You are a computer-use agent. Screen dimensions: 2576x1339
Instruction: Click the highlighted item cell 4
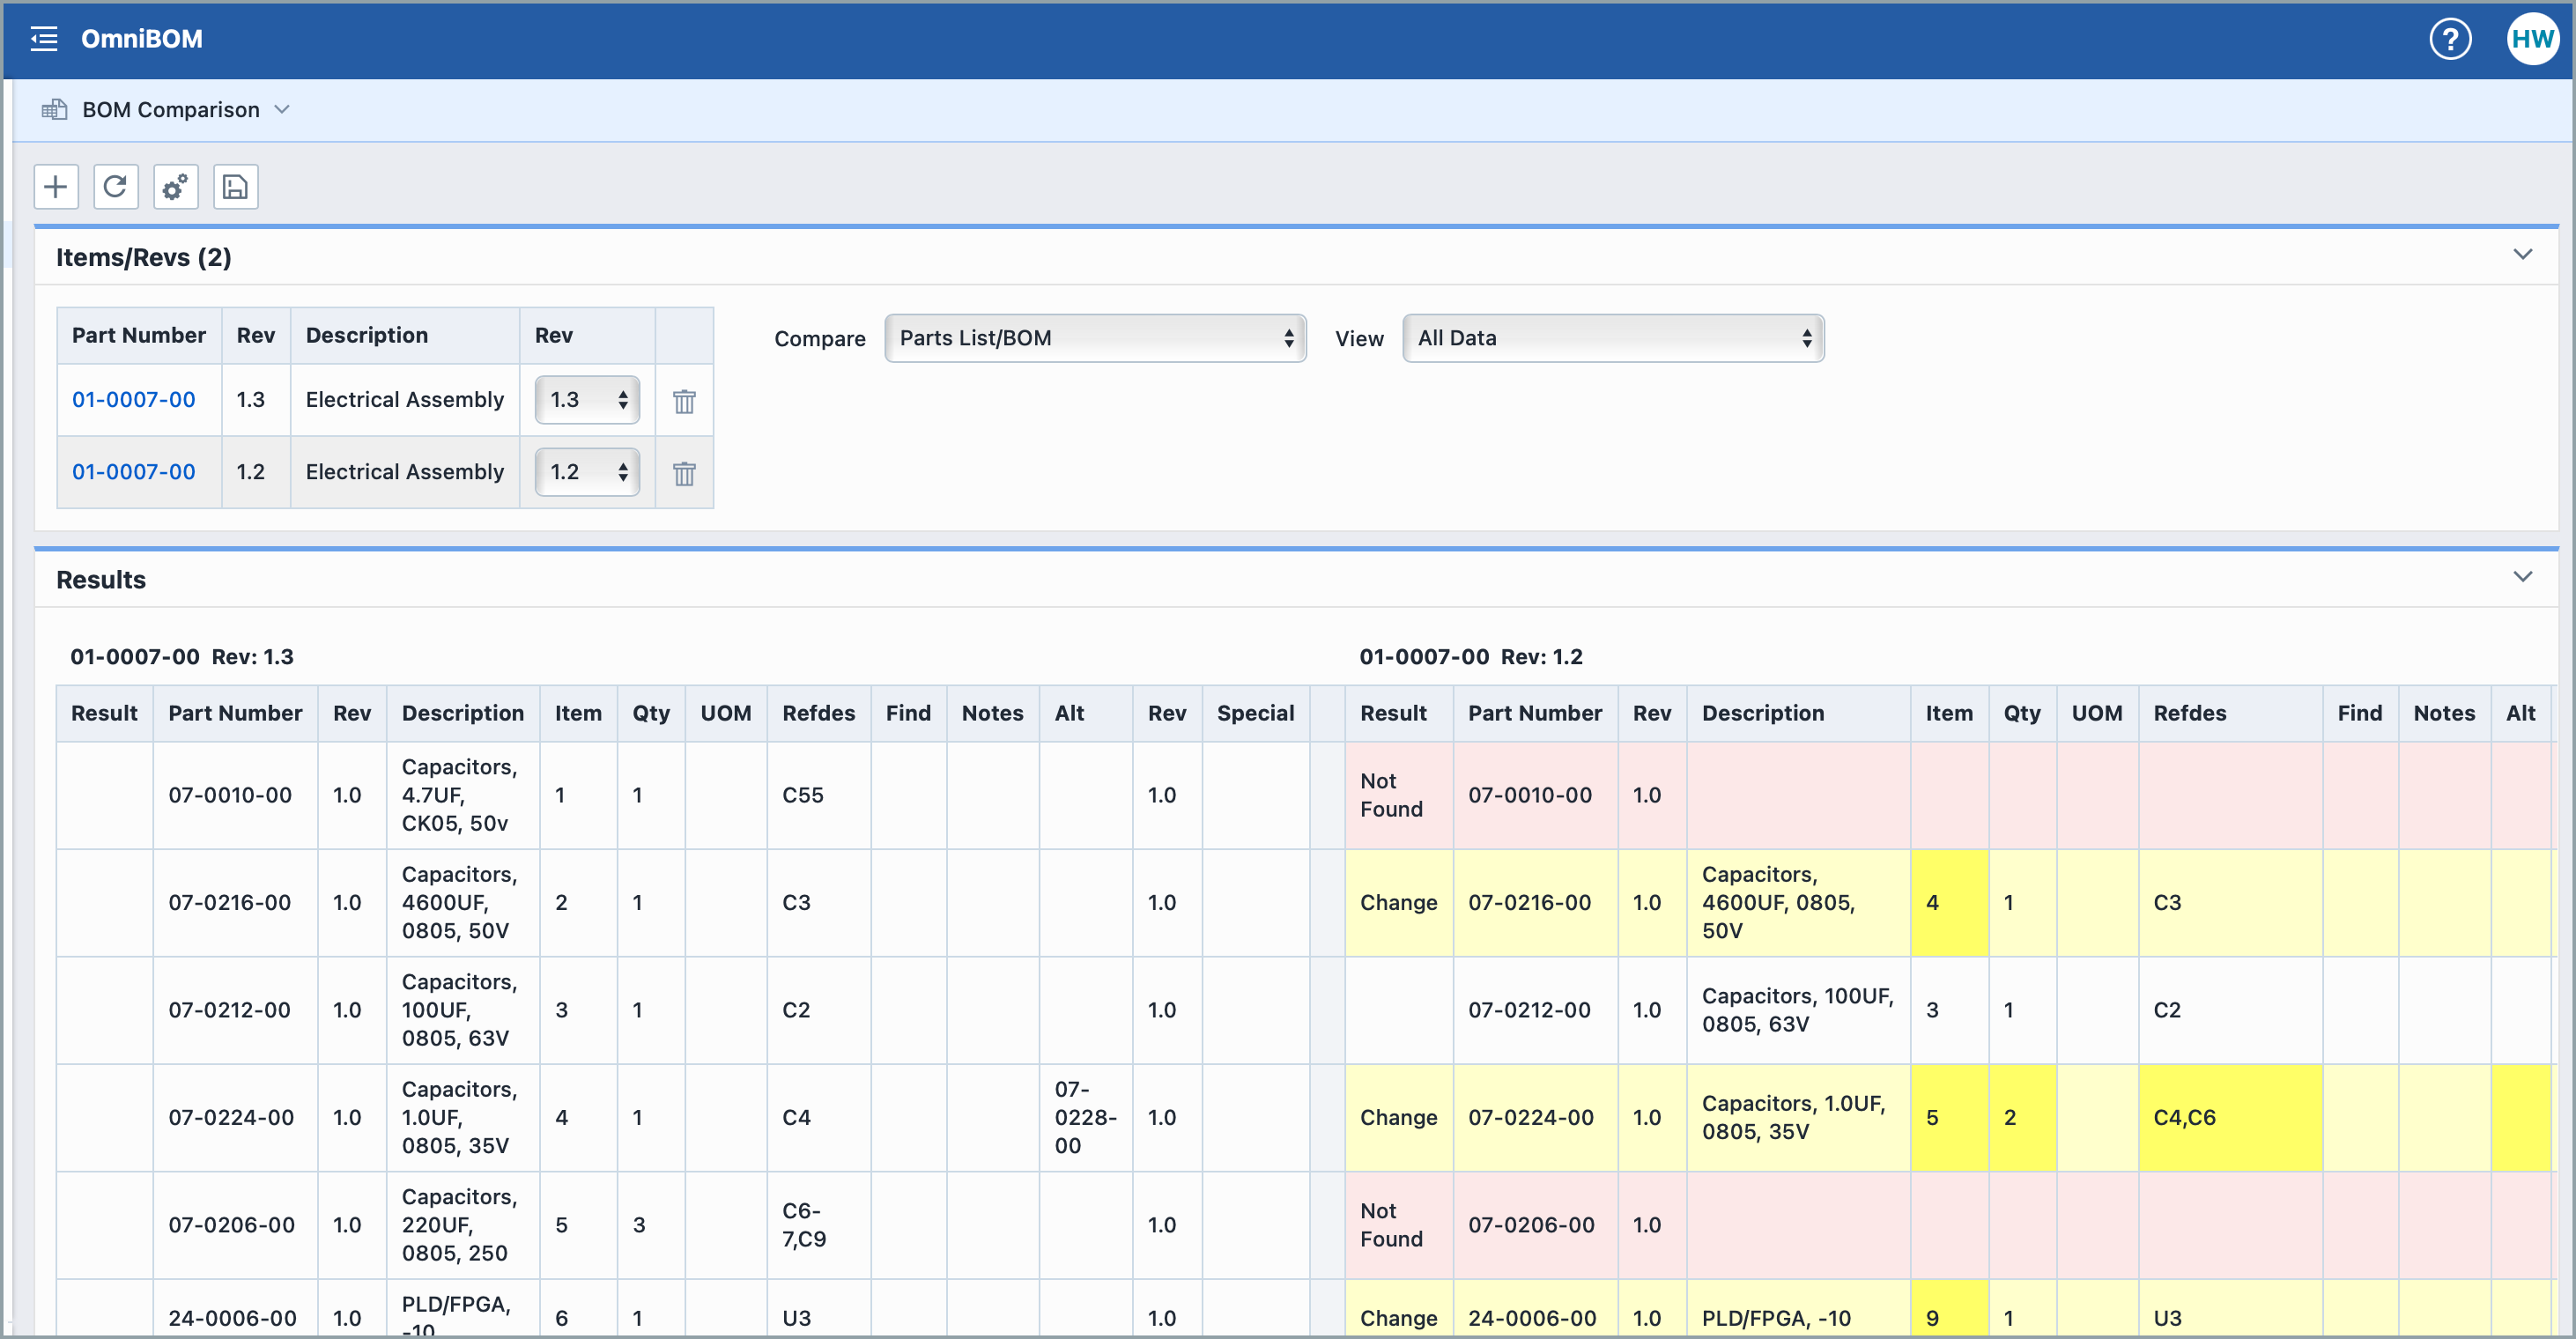(x=1949, y=902)
